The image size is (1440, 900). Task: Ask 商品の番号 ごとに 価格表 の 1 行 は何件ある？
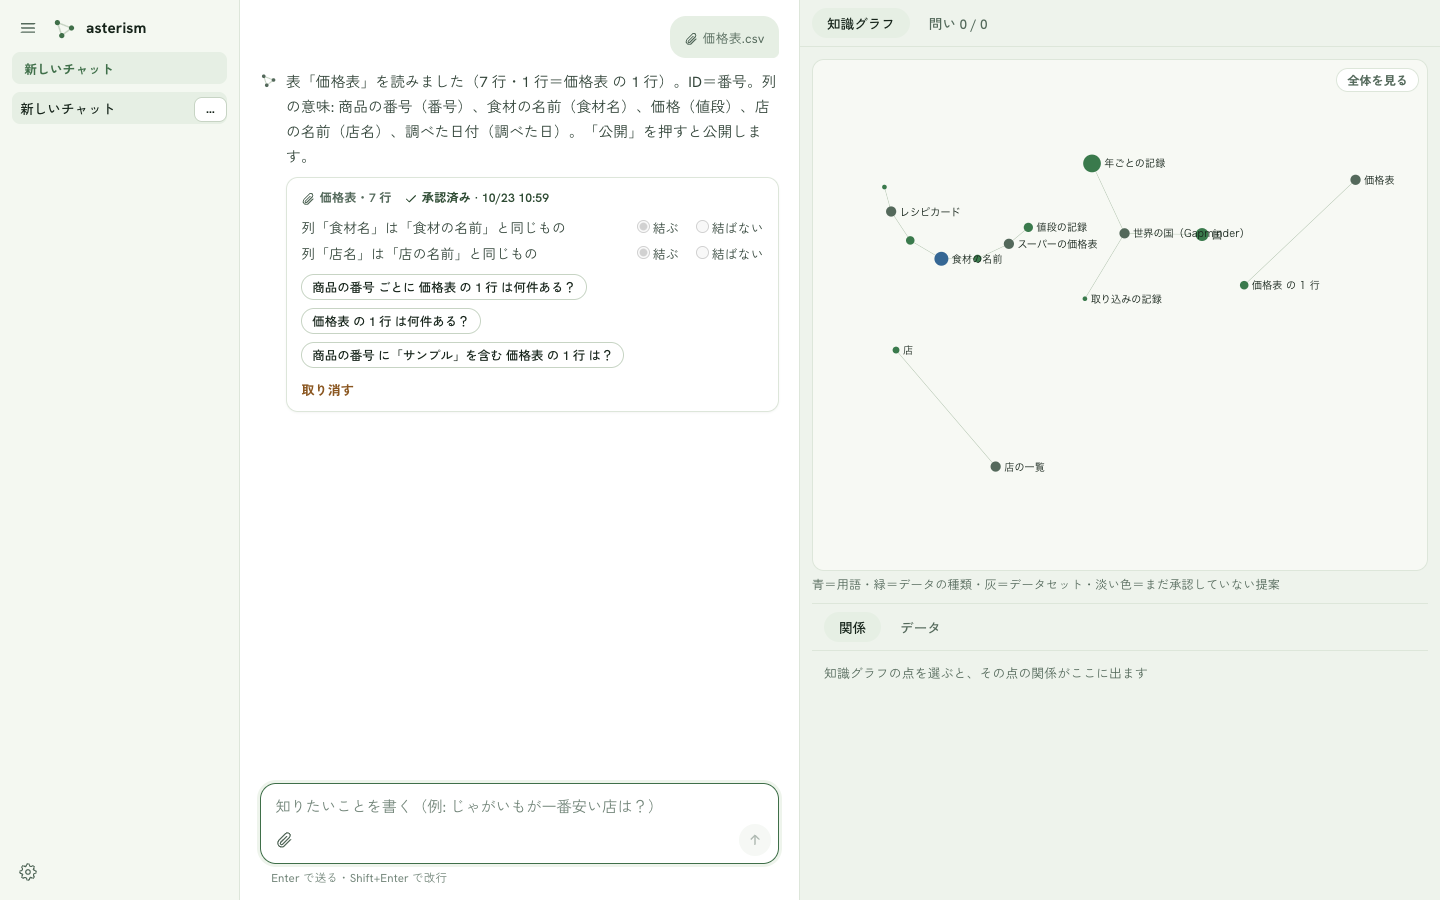click(444, 287)
